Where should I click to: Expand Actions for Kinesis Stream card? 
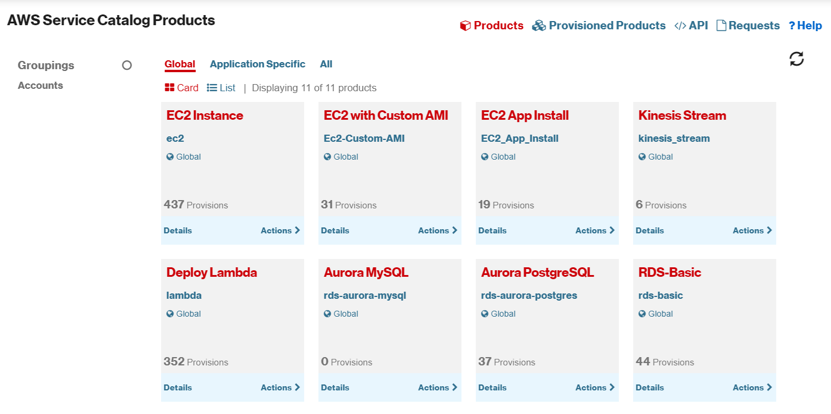click(752, 231)
